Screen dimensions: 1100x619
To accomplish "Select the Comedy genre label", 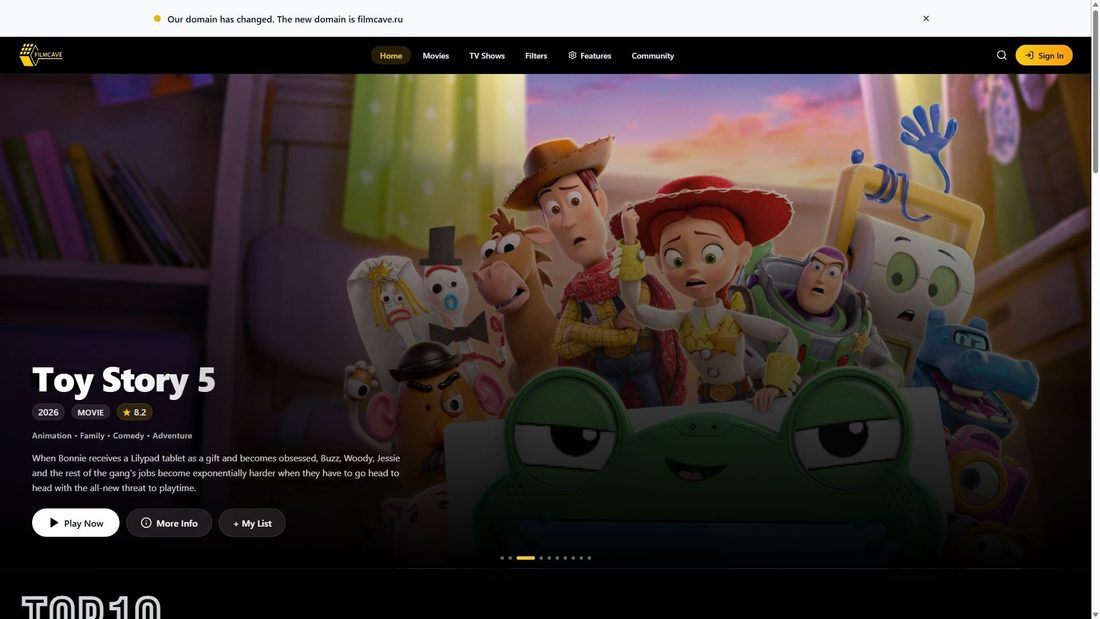I will click(128, 436).
